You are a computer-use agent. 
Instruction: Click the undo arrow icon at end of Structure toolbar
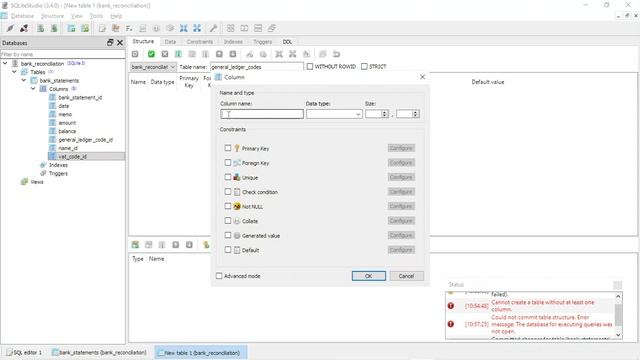tap(336, 54)
